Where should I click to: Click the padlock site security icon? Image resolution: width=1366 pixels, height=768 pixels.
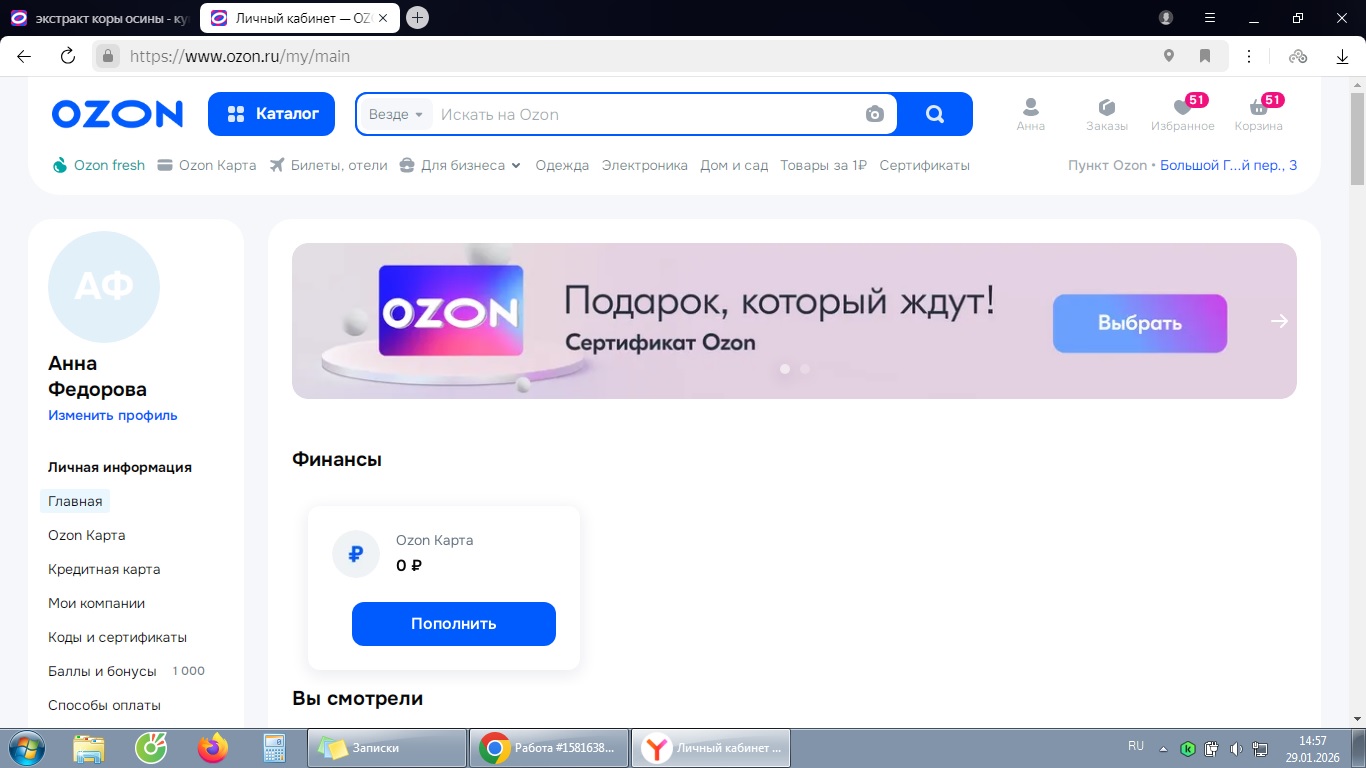point(108,56)
